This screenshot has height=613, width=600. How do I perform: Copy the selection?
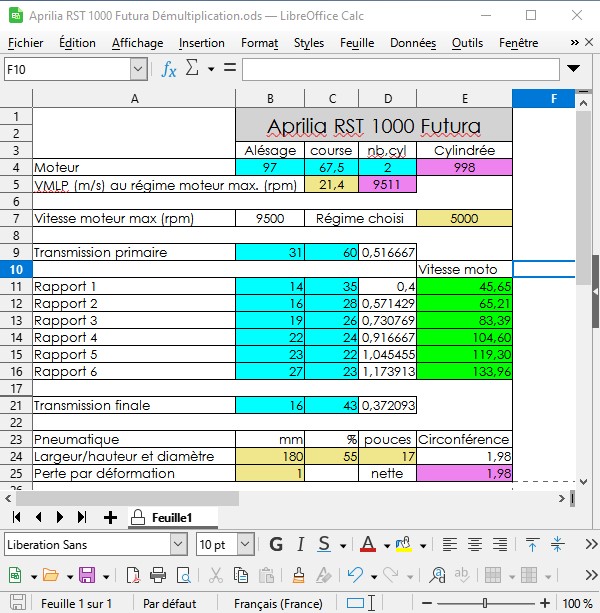click(240, 575)
